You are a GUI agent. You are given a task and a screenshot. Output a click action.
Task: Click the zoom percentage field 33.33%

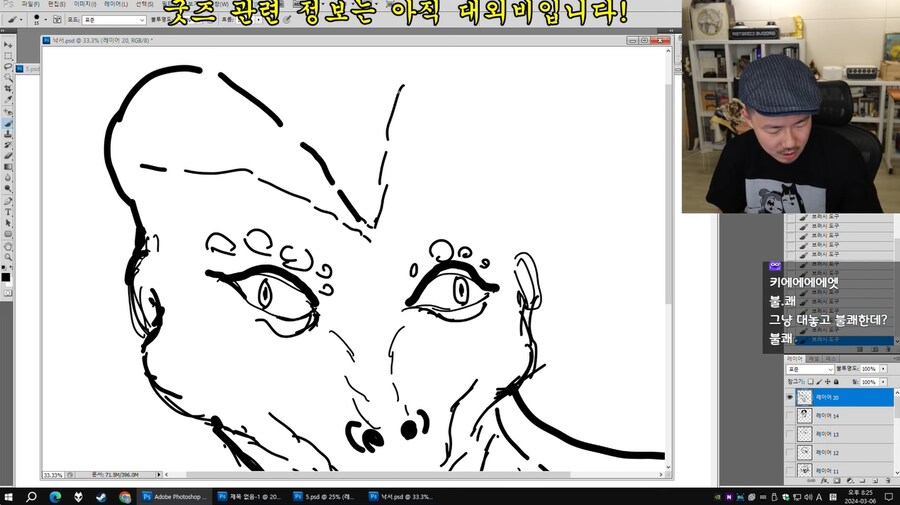click(x=53, y=475)
